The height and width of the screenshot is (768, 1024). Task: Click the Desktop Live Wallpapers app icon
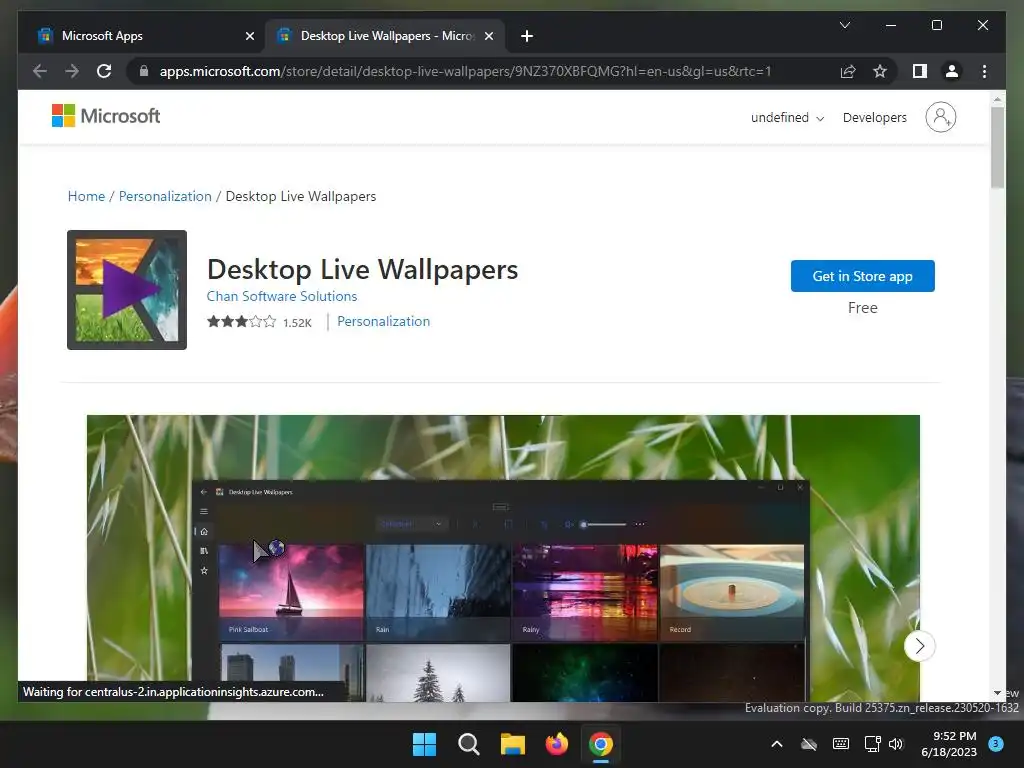pyautogui.click(x=127, y=289)
